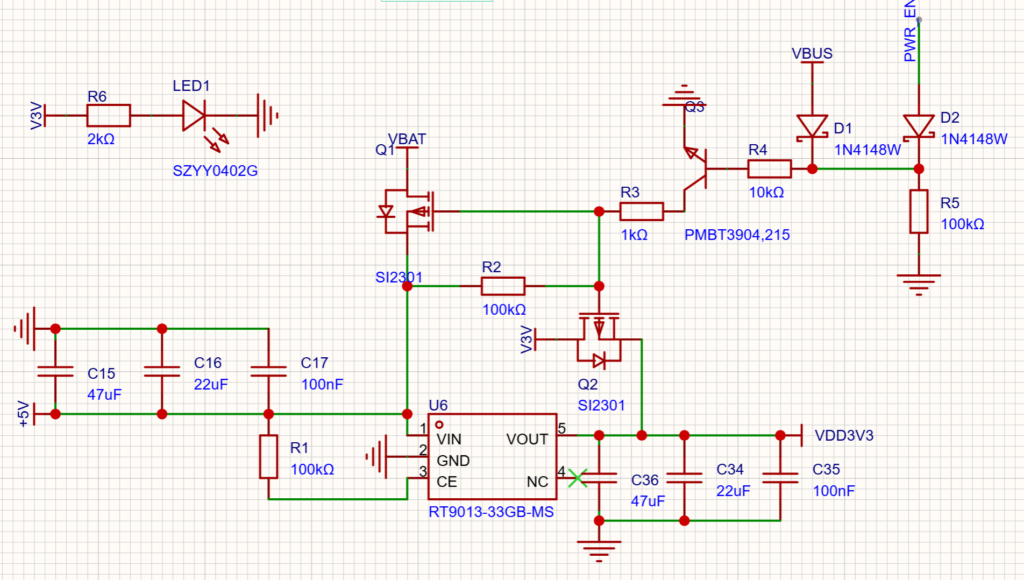The width and height of the screenshot is (1024, 580).
Task: Select the U6 regulator IC body
Action: coord(493,457)
